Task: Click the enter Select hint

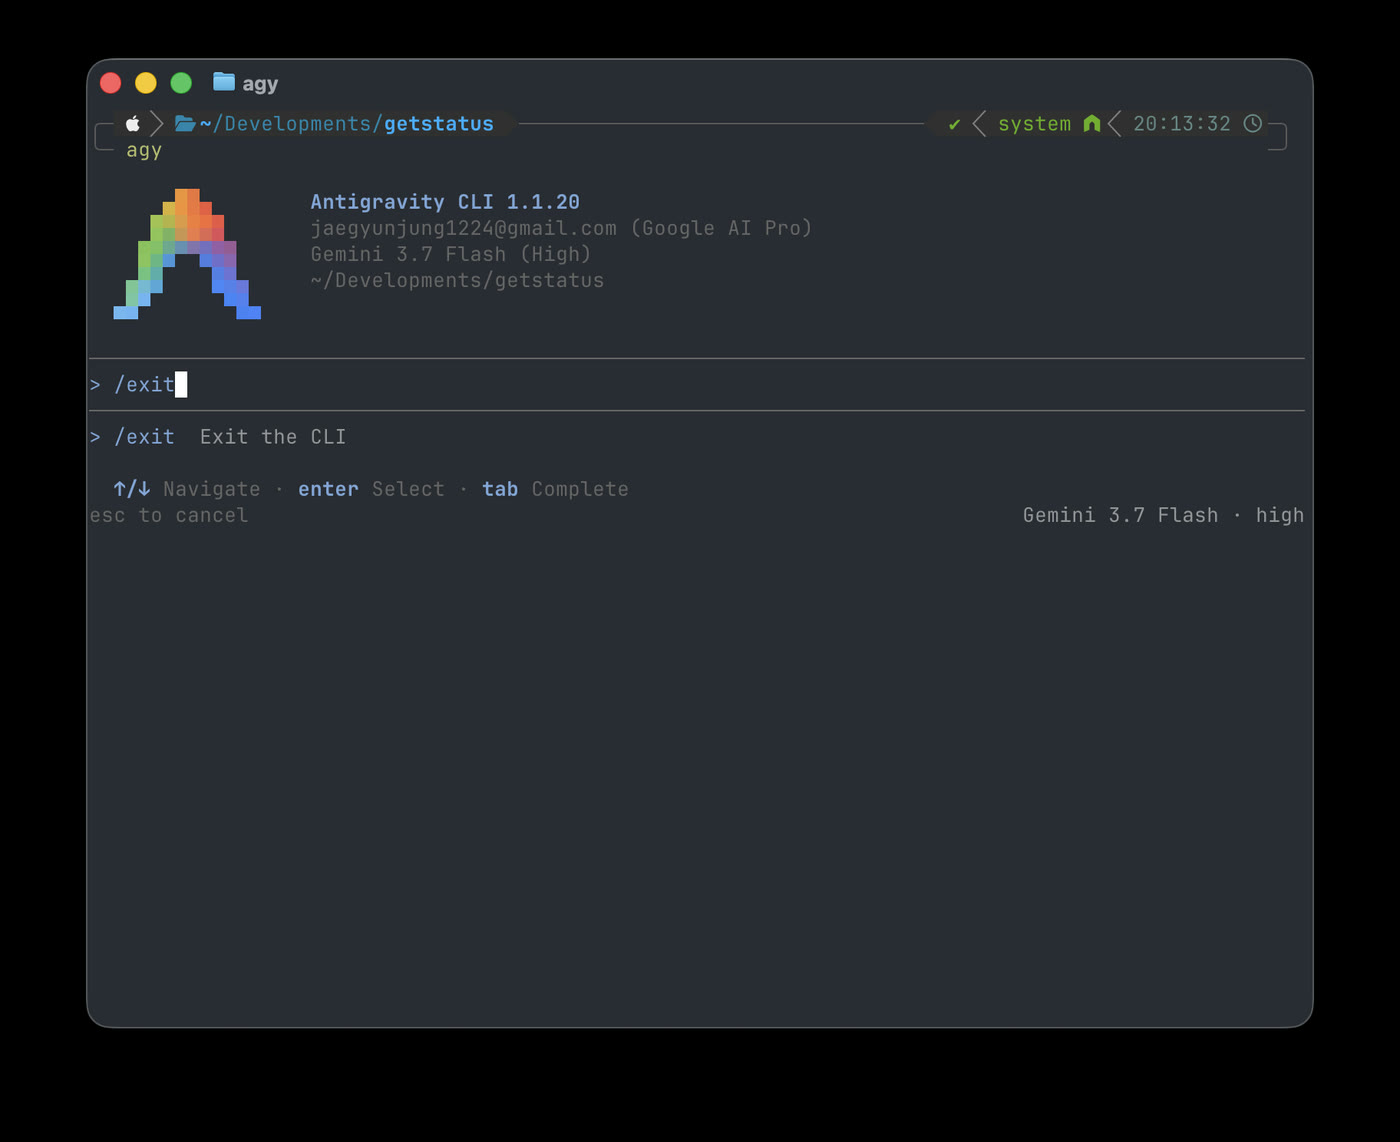Action: (371, 489)
